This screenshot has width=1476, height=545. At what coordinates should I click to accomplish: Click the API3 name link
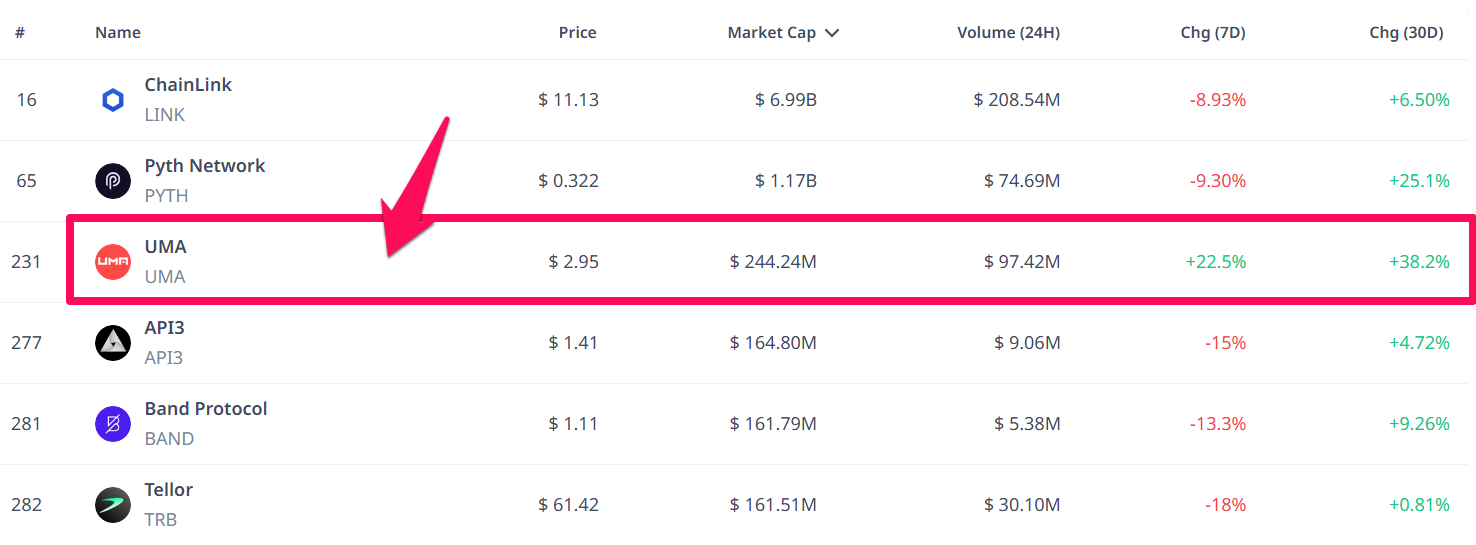point(165,328)
